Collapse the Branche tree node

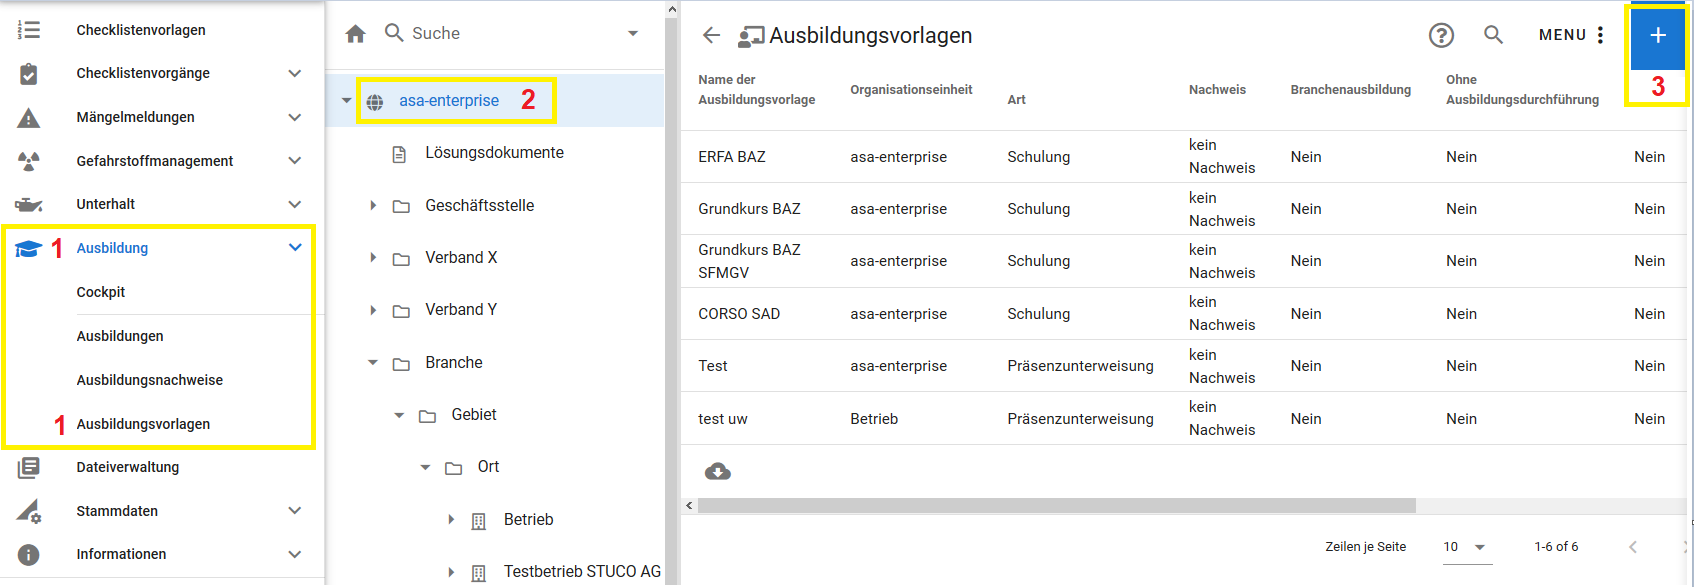point(373,363)
